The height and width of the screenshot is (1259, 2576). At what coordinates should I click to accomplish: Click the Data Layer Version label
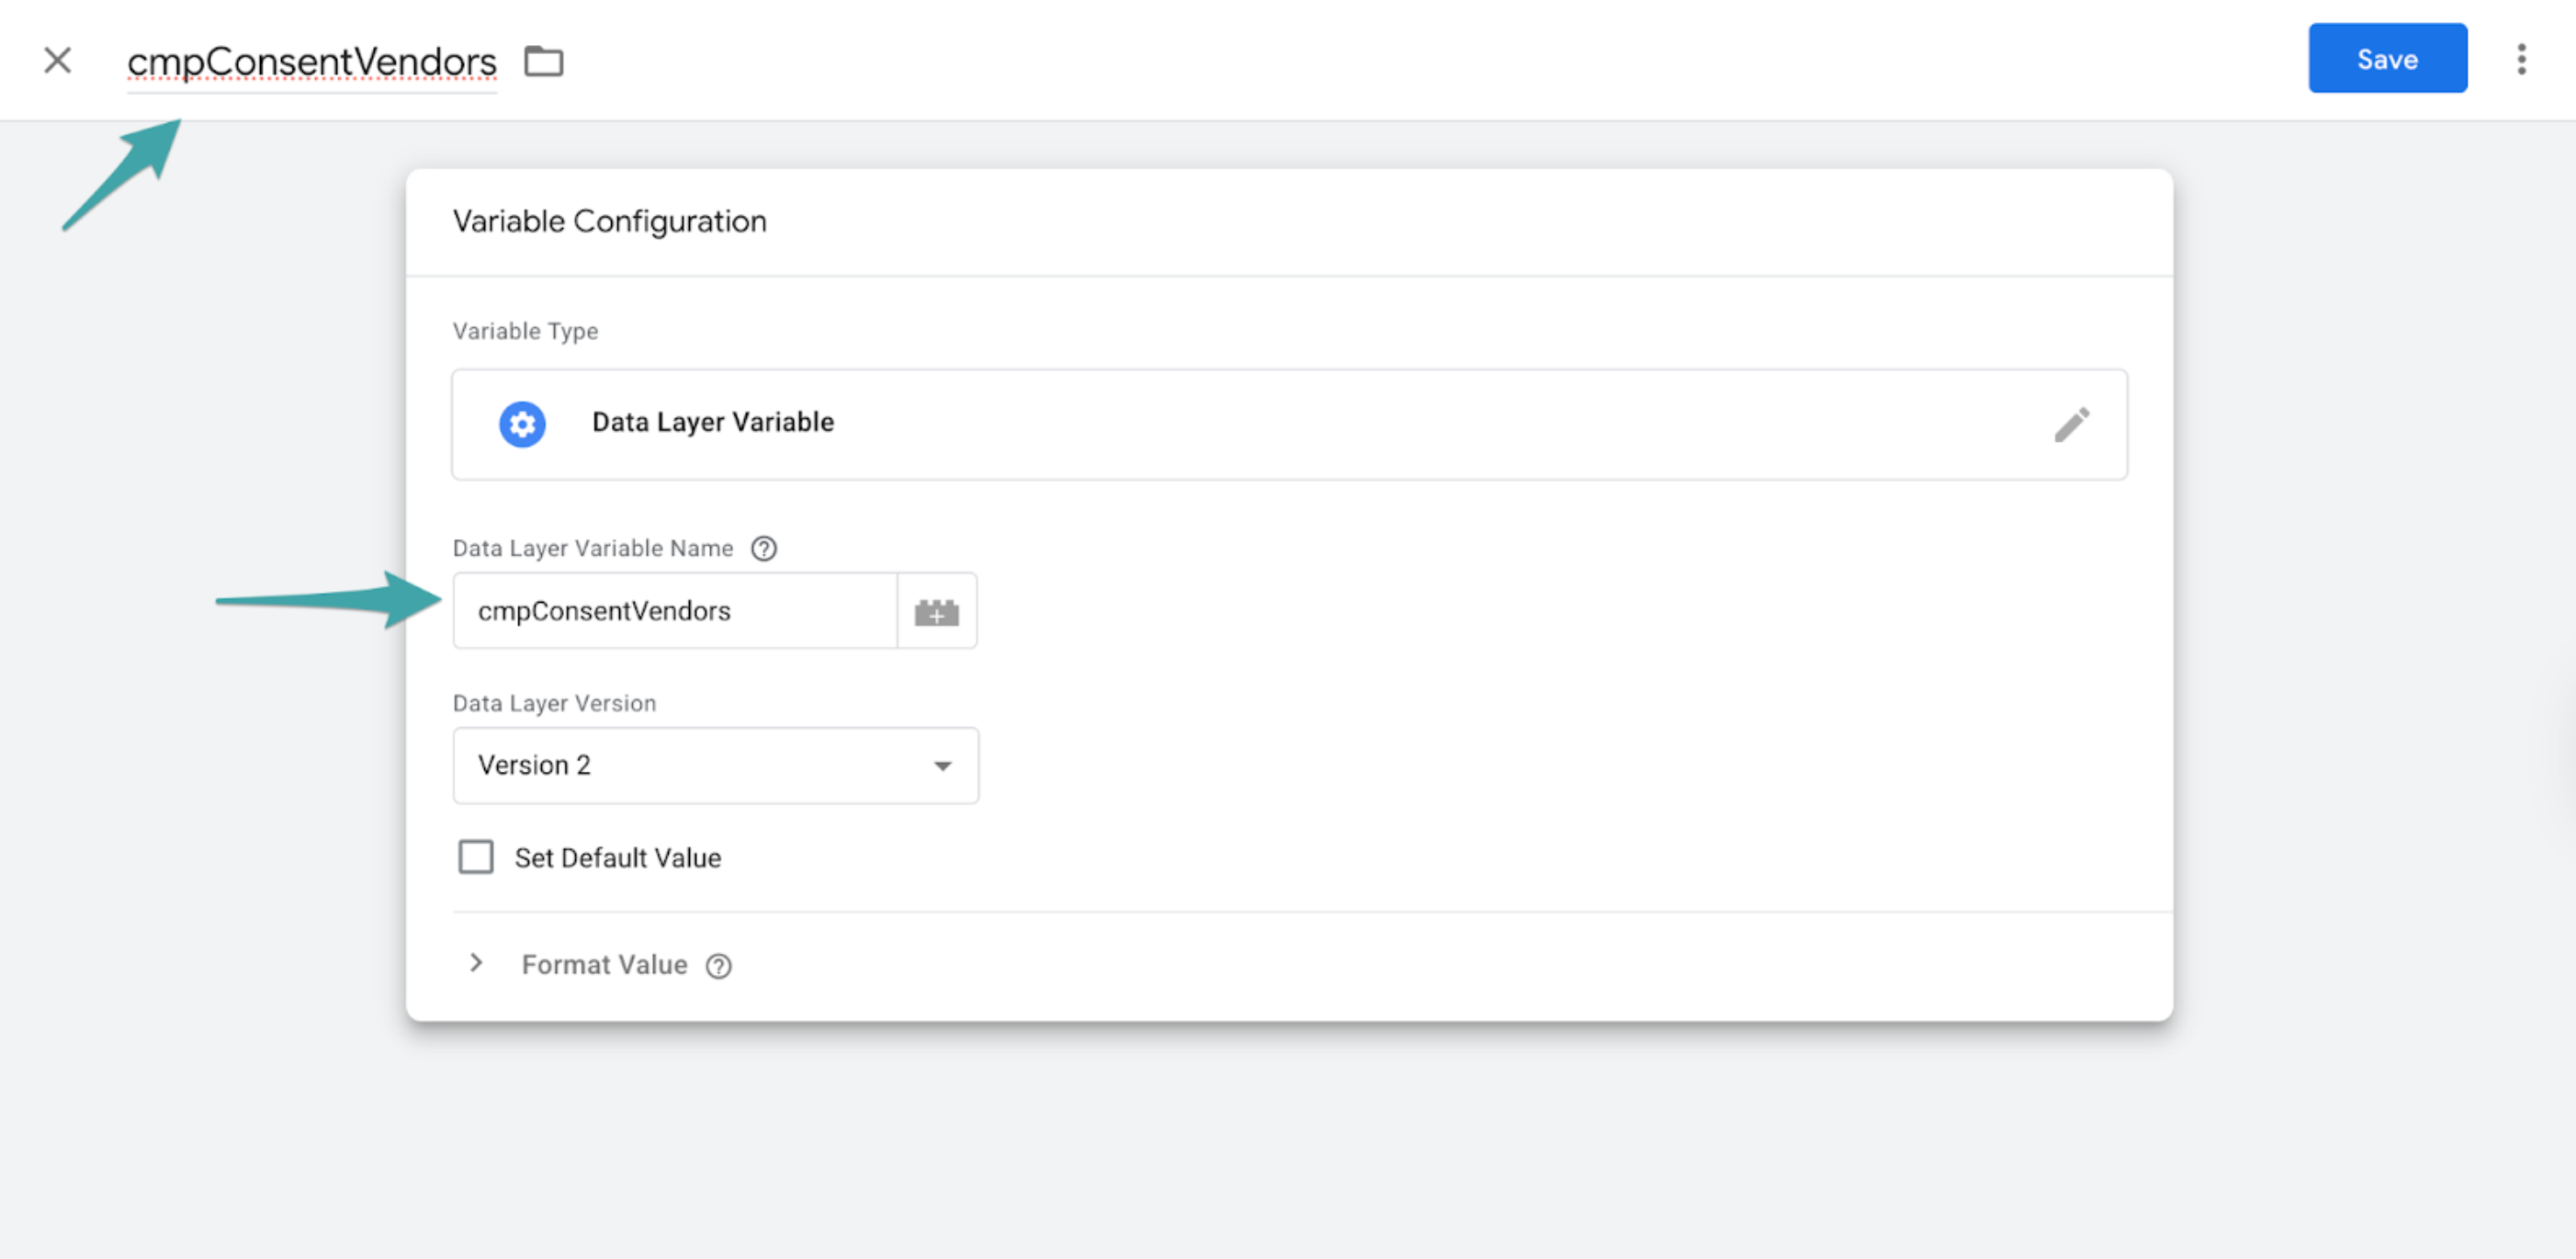pyautogui.click(x=554, y=703)
